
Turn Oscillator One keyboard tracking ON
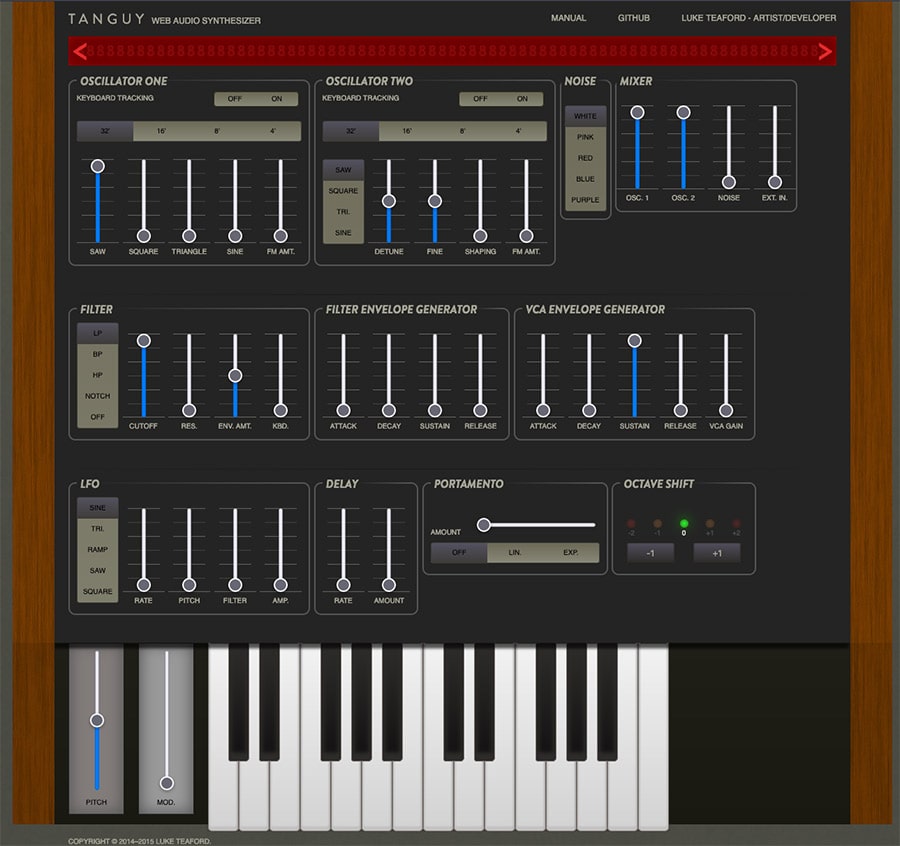coord(277,99)
